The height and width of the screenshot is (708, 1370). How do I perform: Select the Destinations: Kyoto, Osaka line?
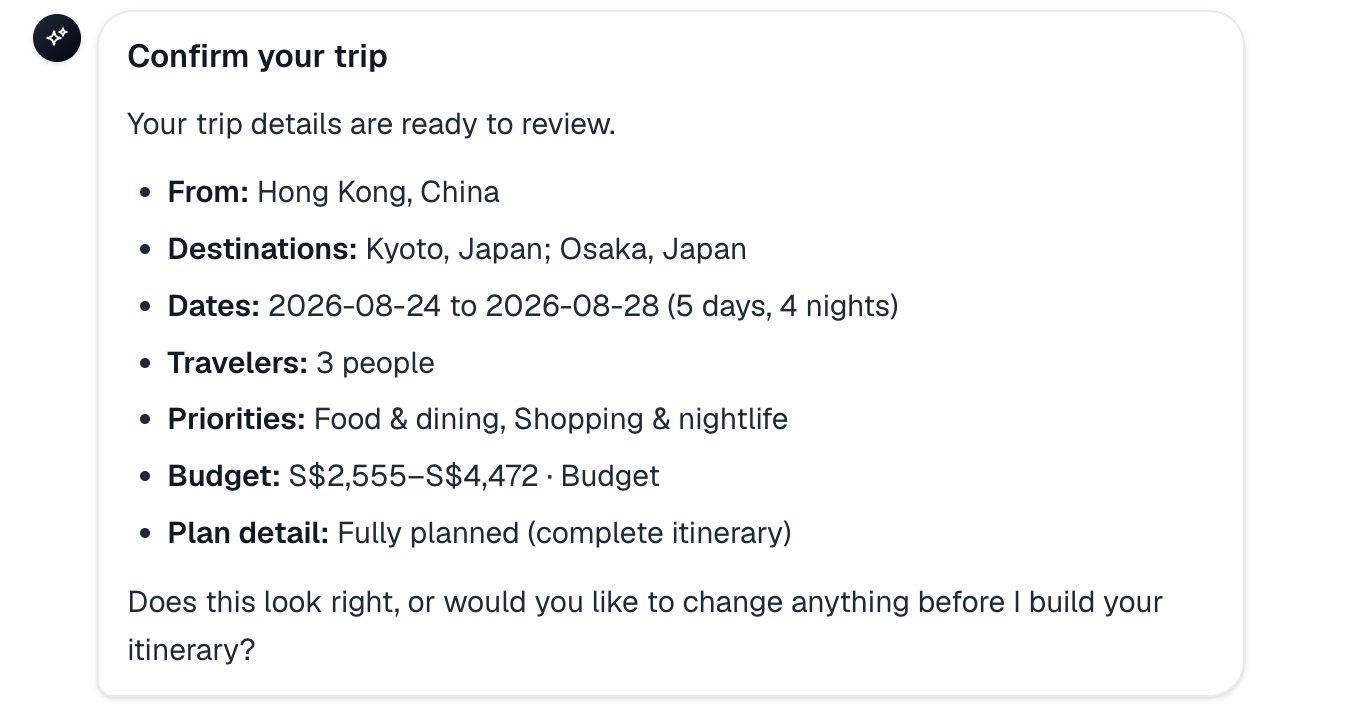coord(457,249)
